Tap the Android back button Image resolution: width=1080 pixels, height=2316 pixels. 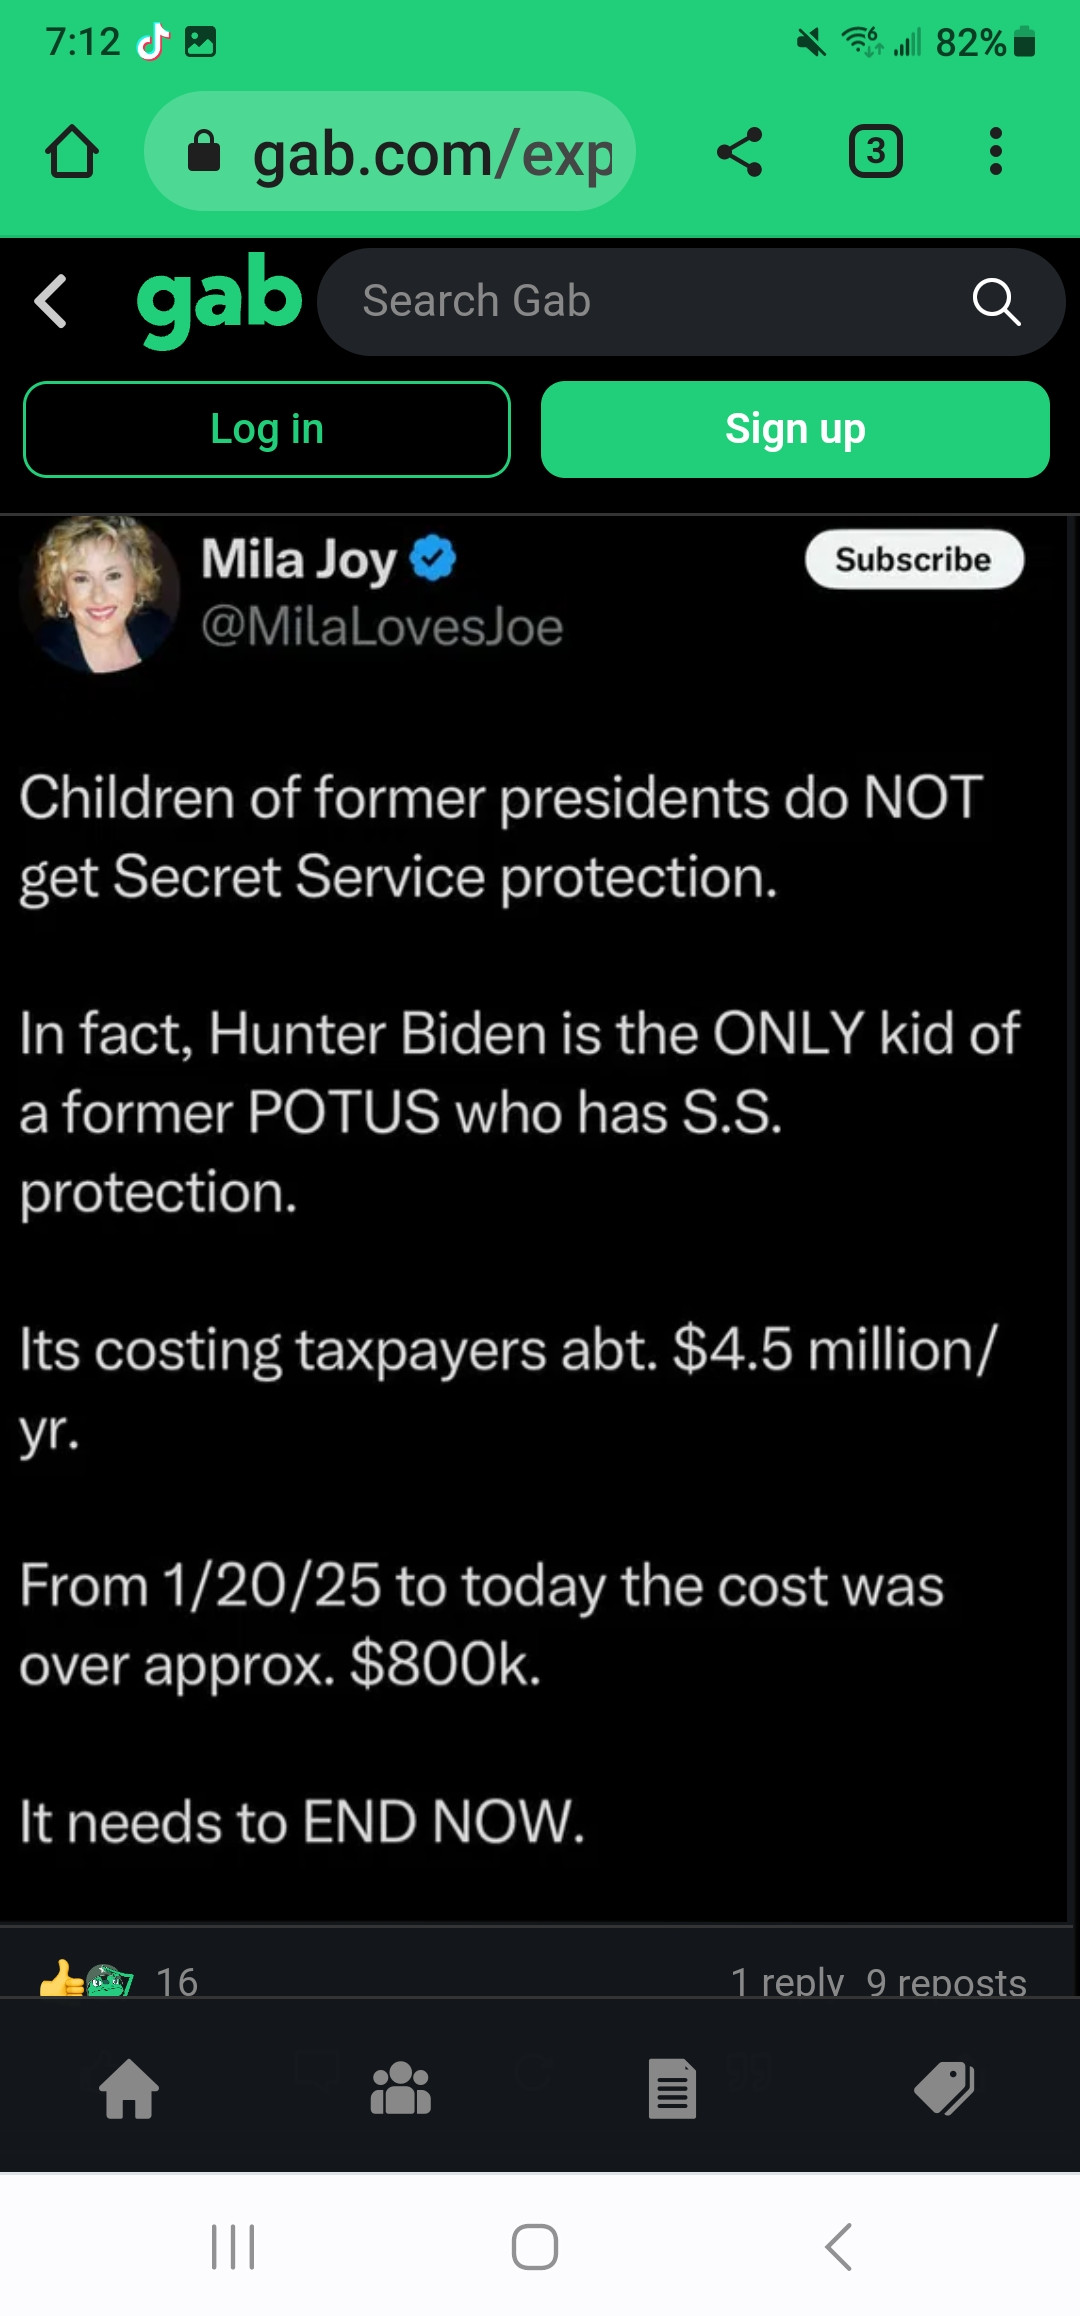click(838, 2247)
